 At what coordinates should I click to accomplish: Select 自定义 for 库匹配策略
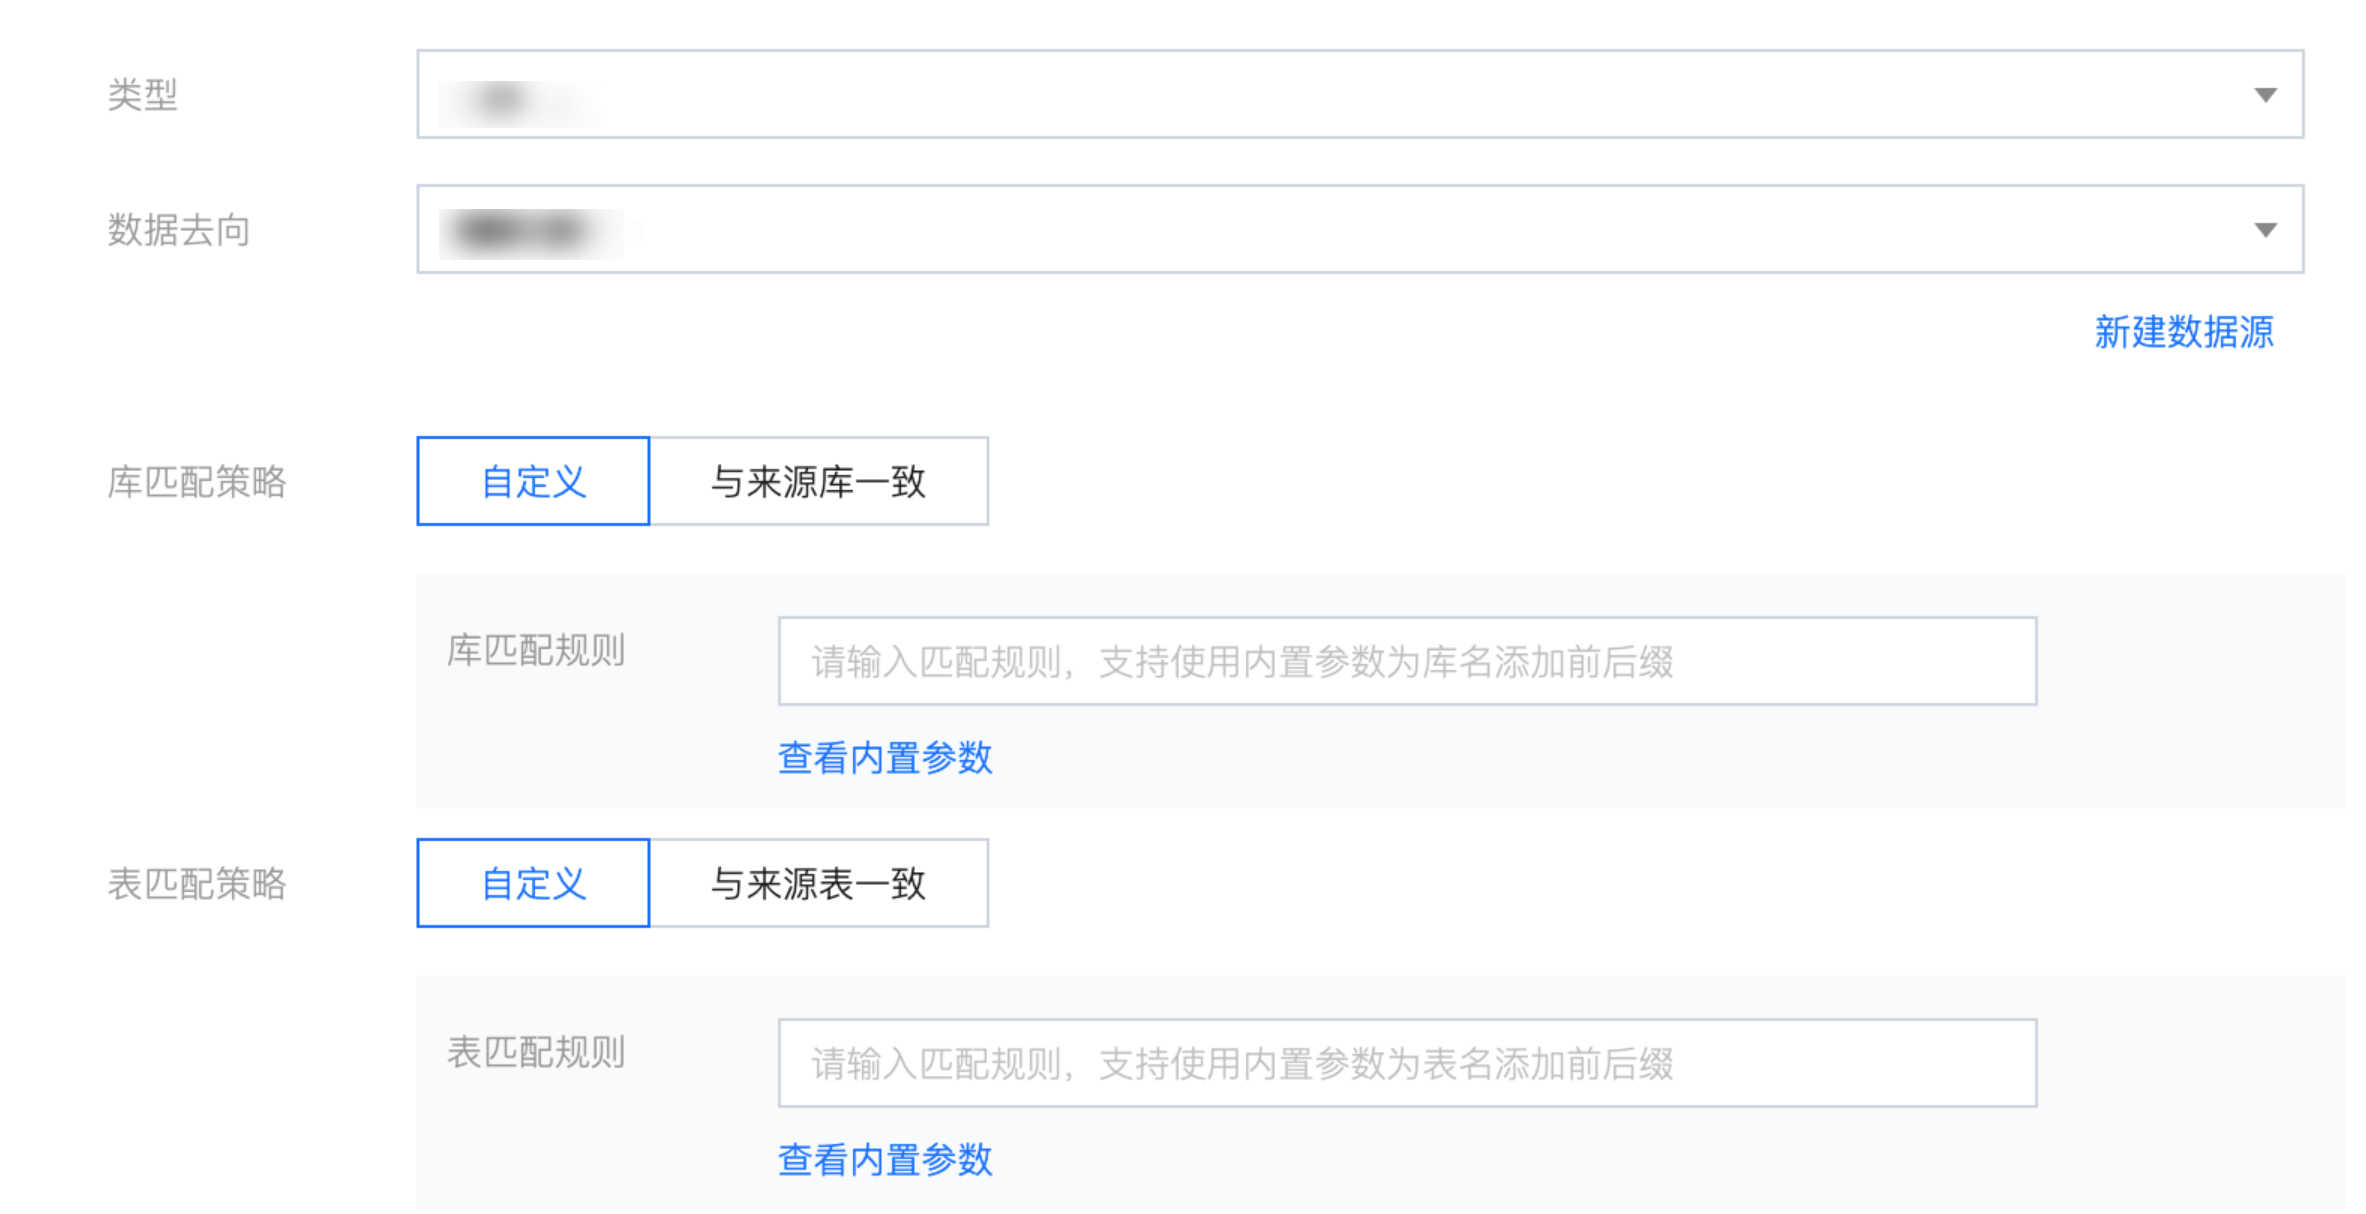(x=533, y=481)
